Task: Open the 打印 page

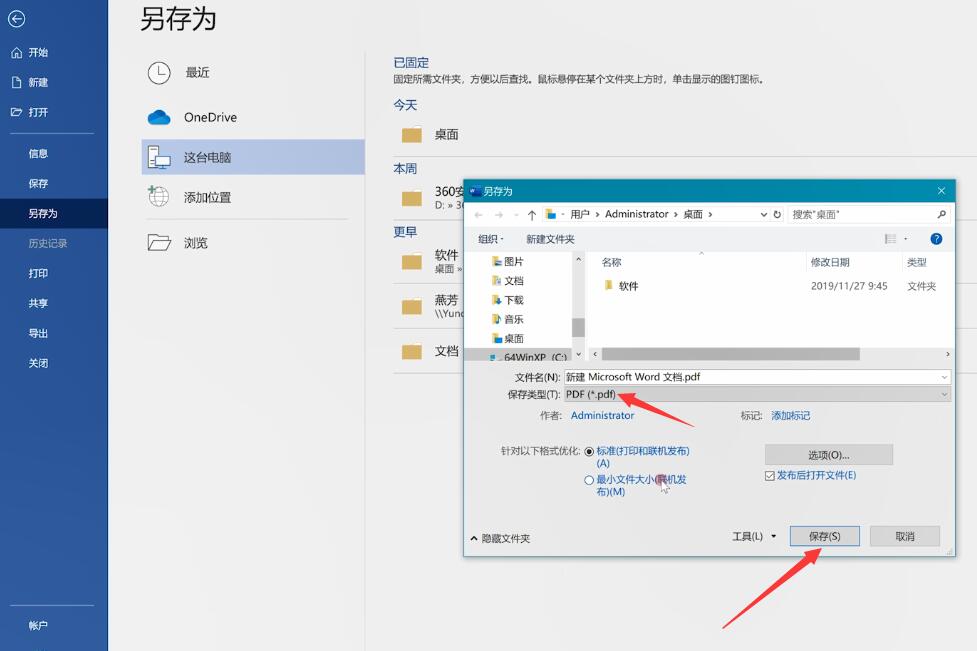Action: (38, 273)
